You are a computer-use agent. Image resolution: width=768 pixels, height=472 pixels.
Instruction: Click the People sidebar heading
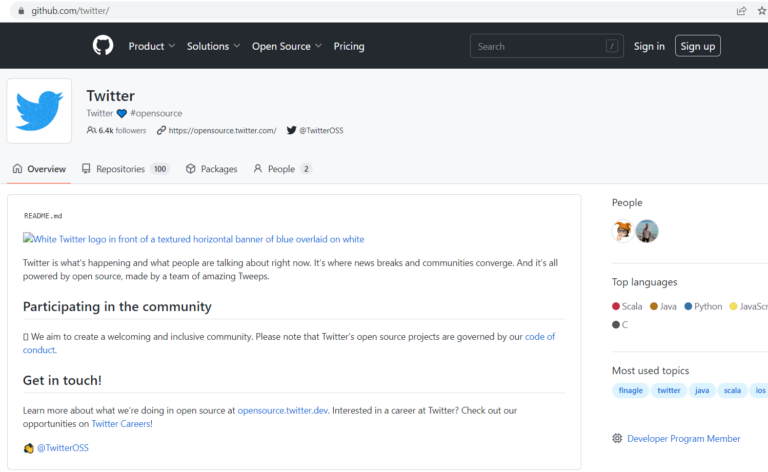pos(627,203)
